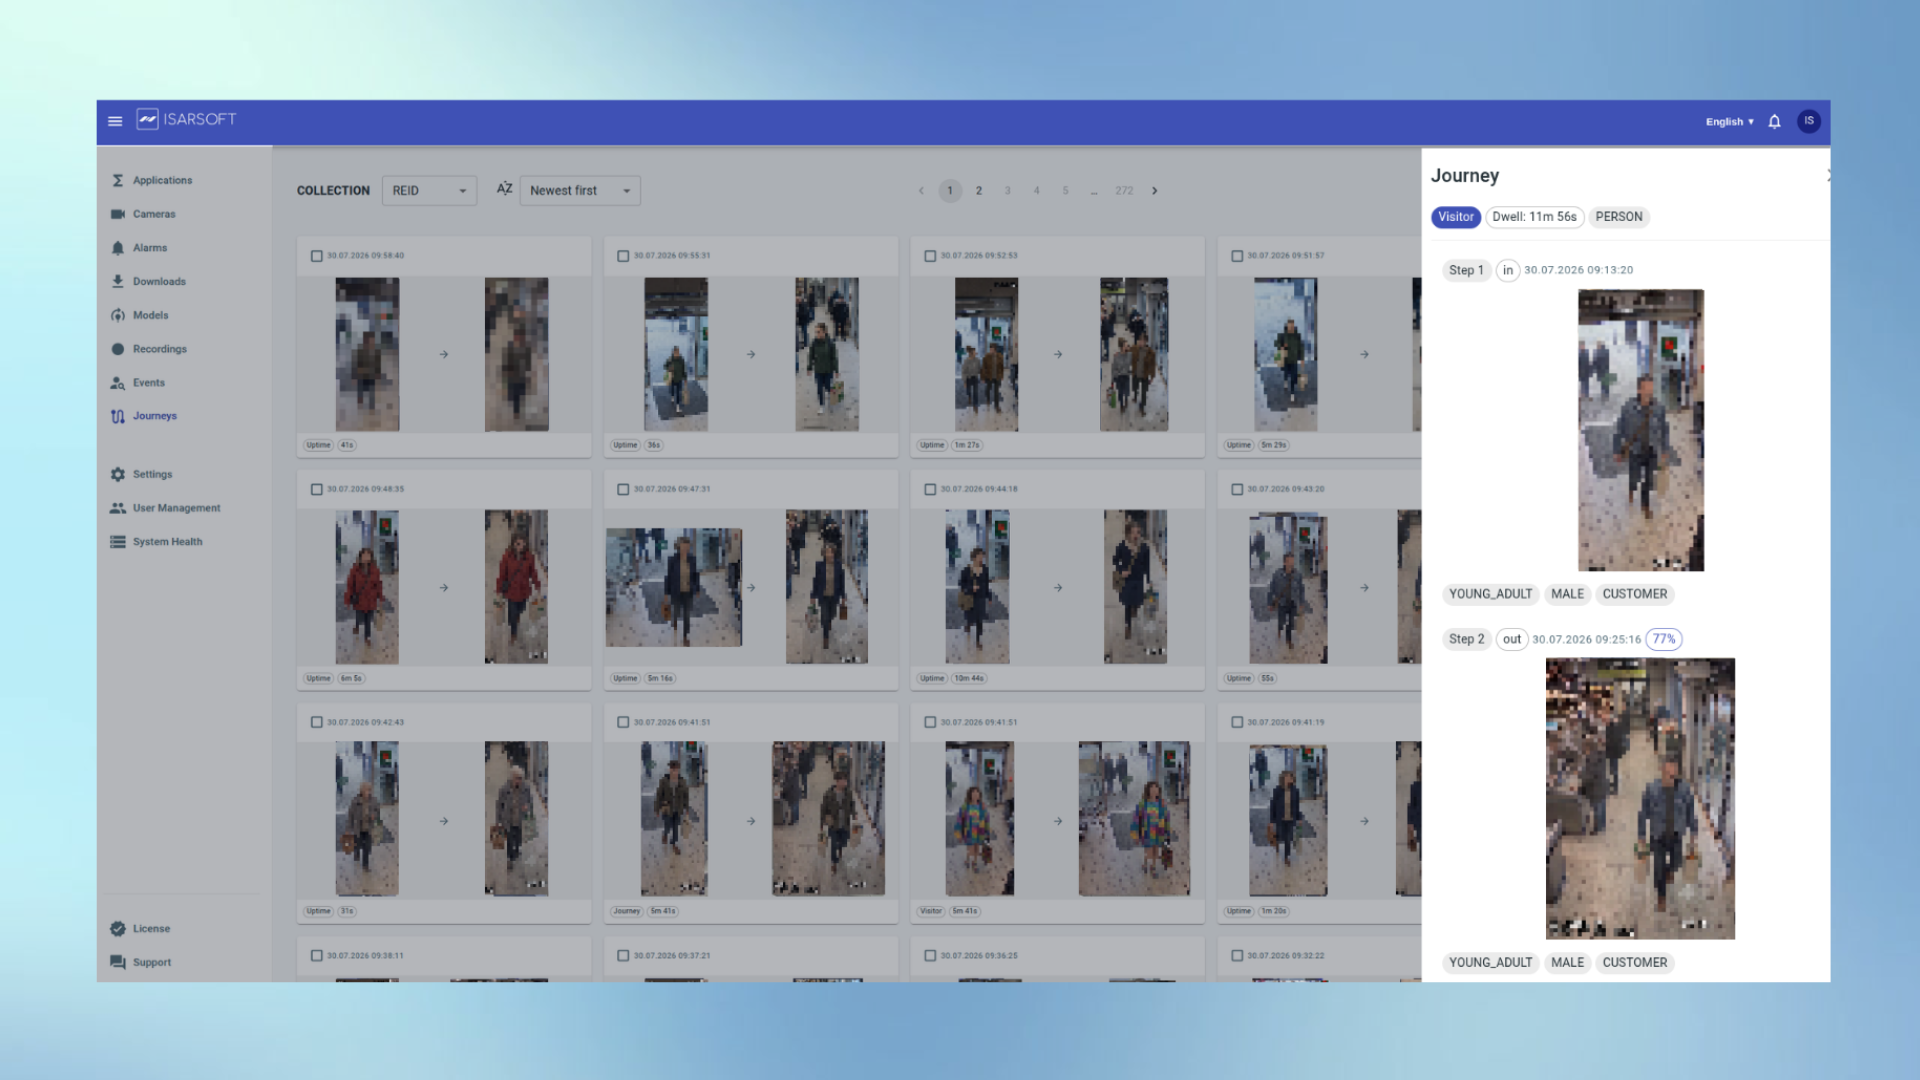Image resolution: width=1920 pixels, height=1080 pixels.
Task: Go to page 4 of results
Action: coord(1036,191)
